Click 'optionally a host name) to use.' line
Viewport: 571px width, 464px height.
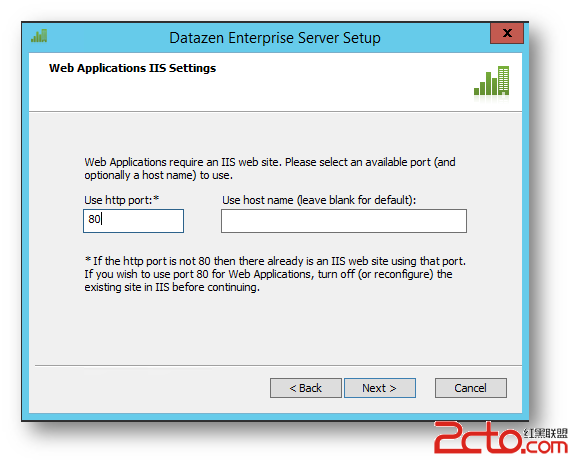[x=158, y=175]
